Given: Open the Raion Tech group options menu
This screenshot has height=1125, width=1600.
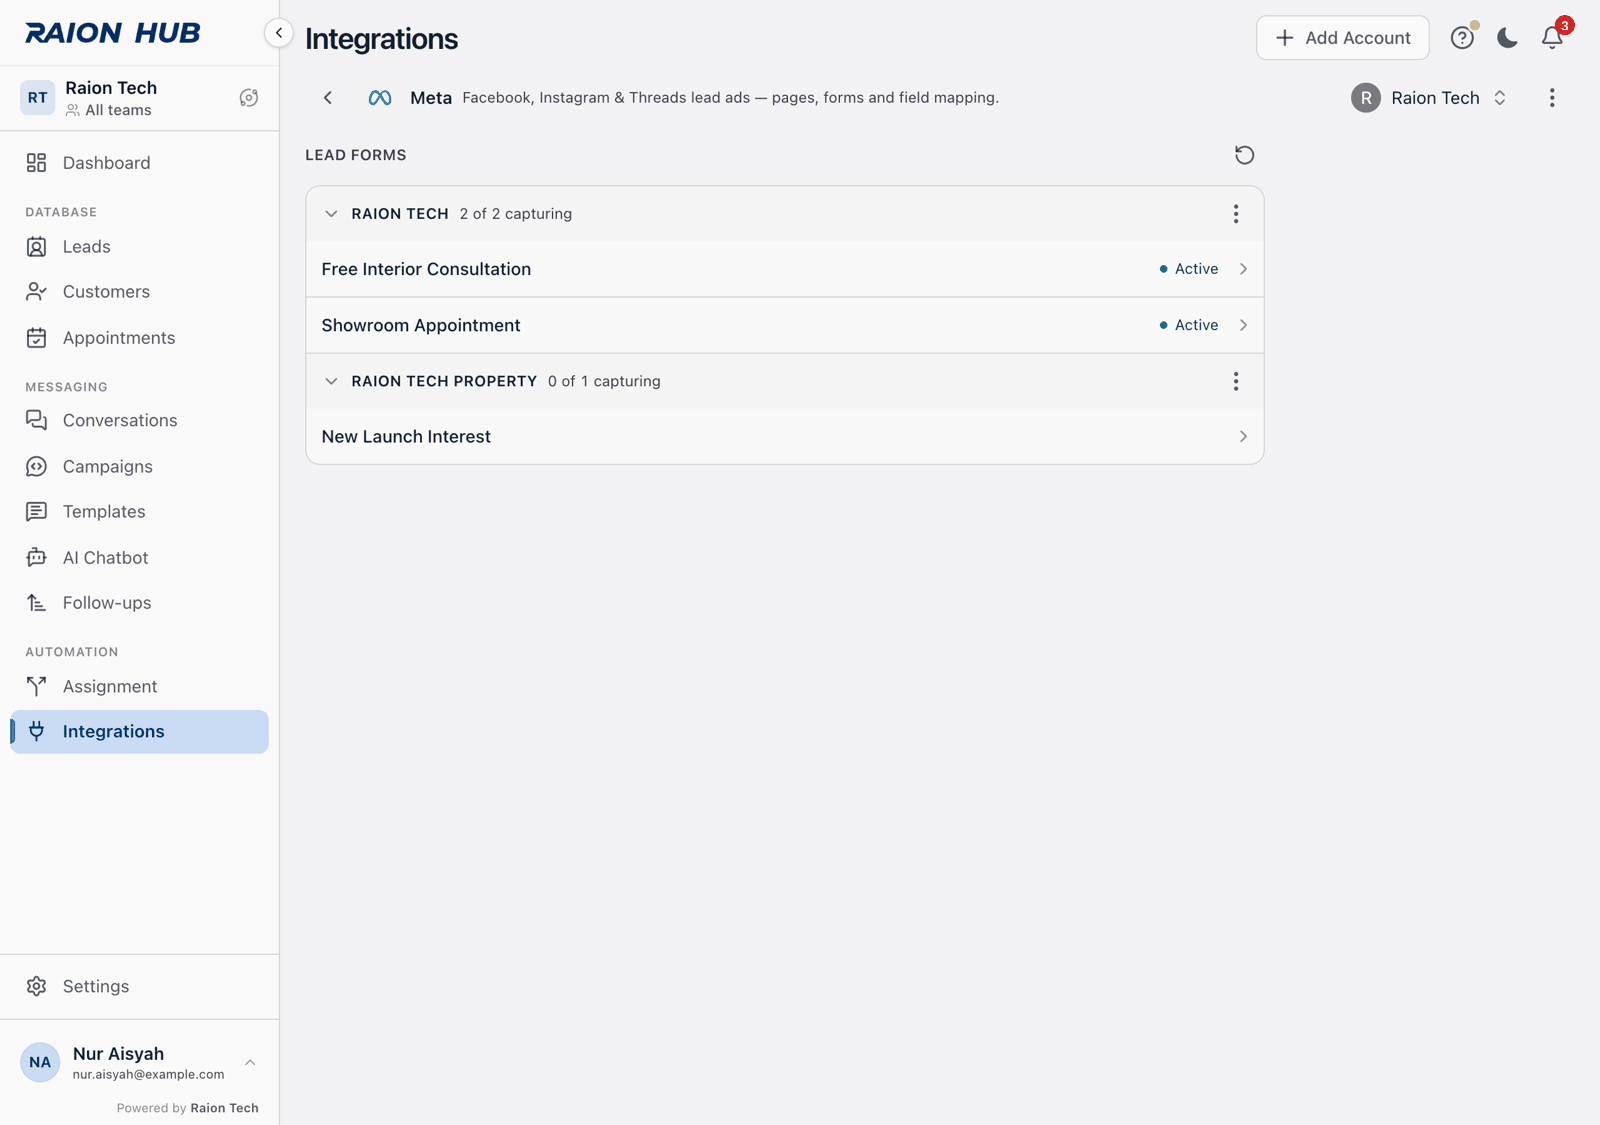Looking at the screenshot, I should click(1236, 214).
